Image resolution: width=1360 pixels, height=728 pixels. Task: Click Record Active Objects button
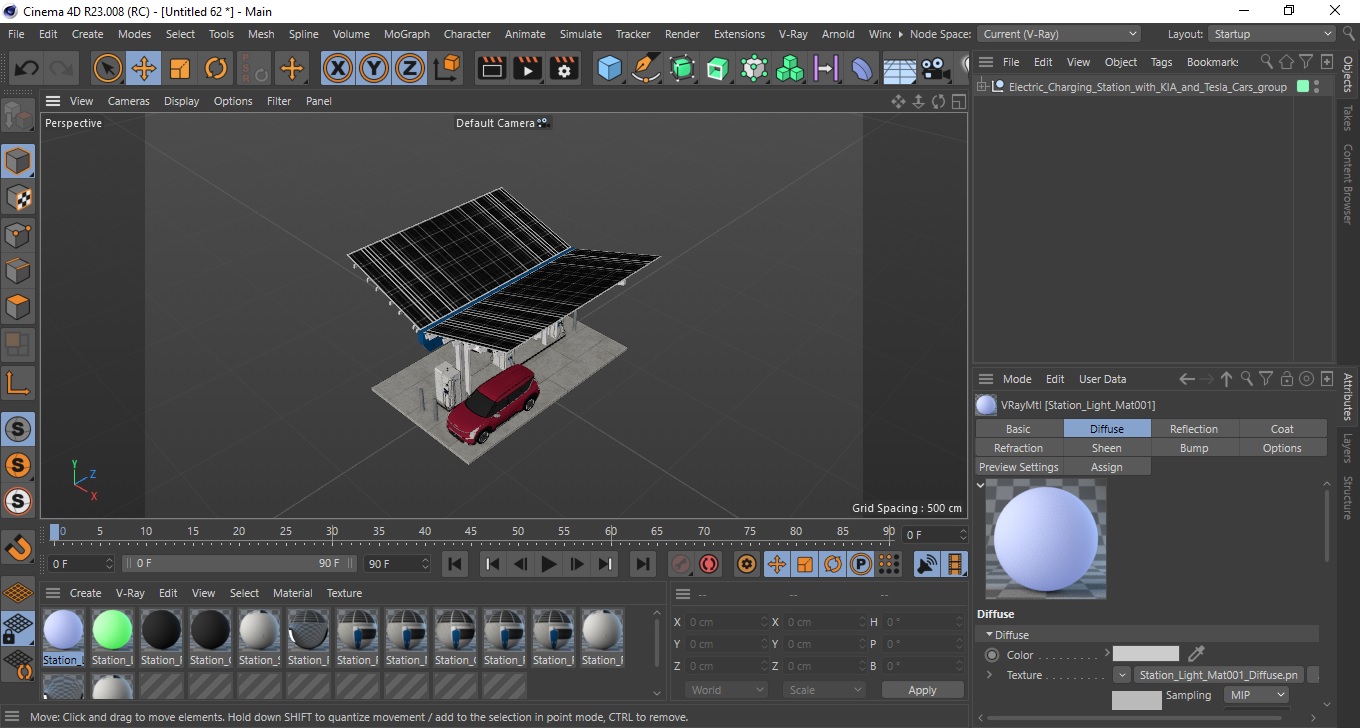[680, 564]
